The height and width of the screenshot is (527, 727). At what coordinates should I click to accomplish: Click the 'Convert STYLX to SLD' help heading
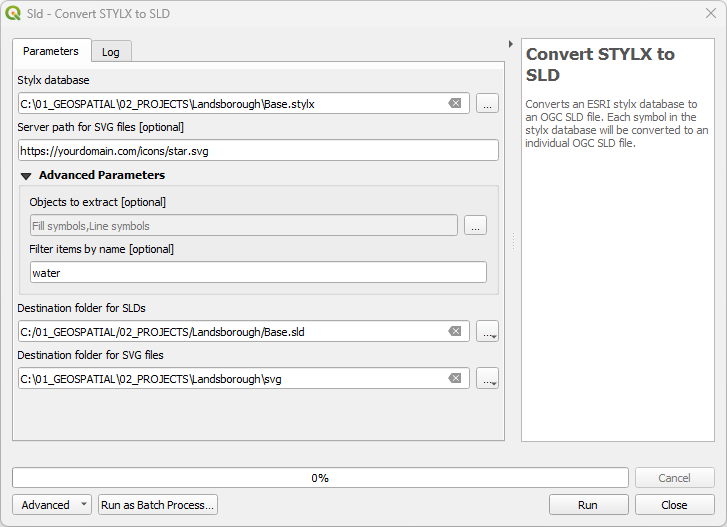600,64
